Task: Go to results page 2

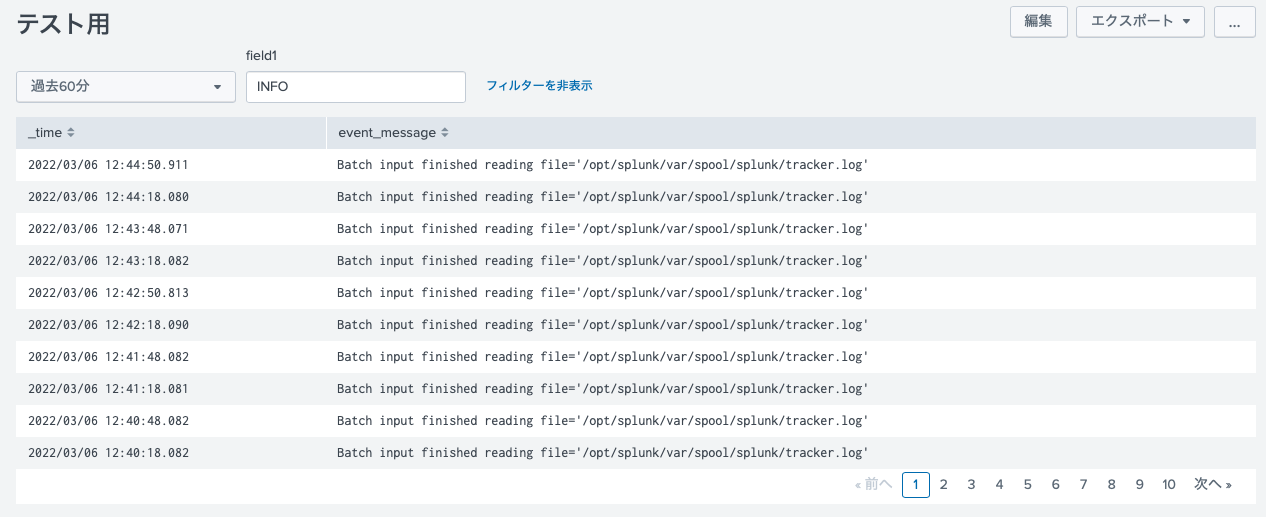Action: [x=943, y=484]
